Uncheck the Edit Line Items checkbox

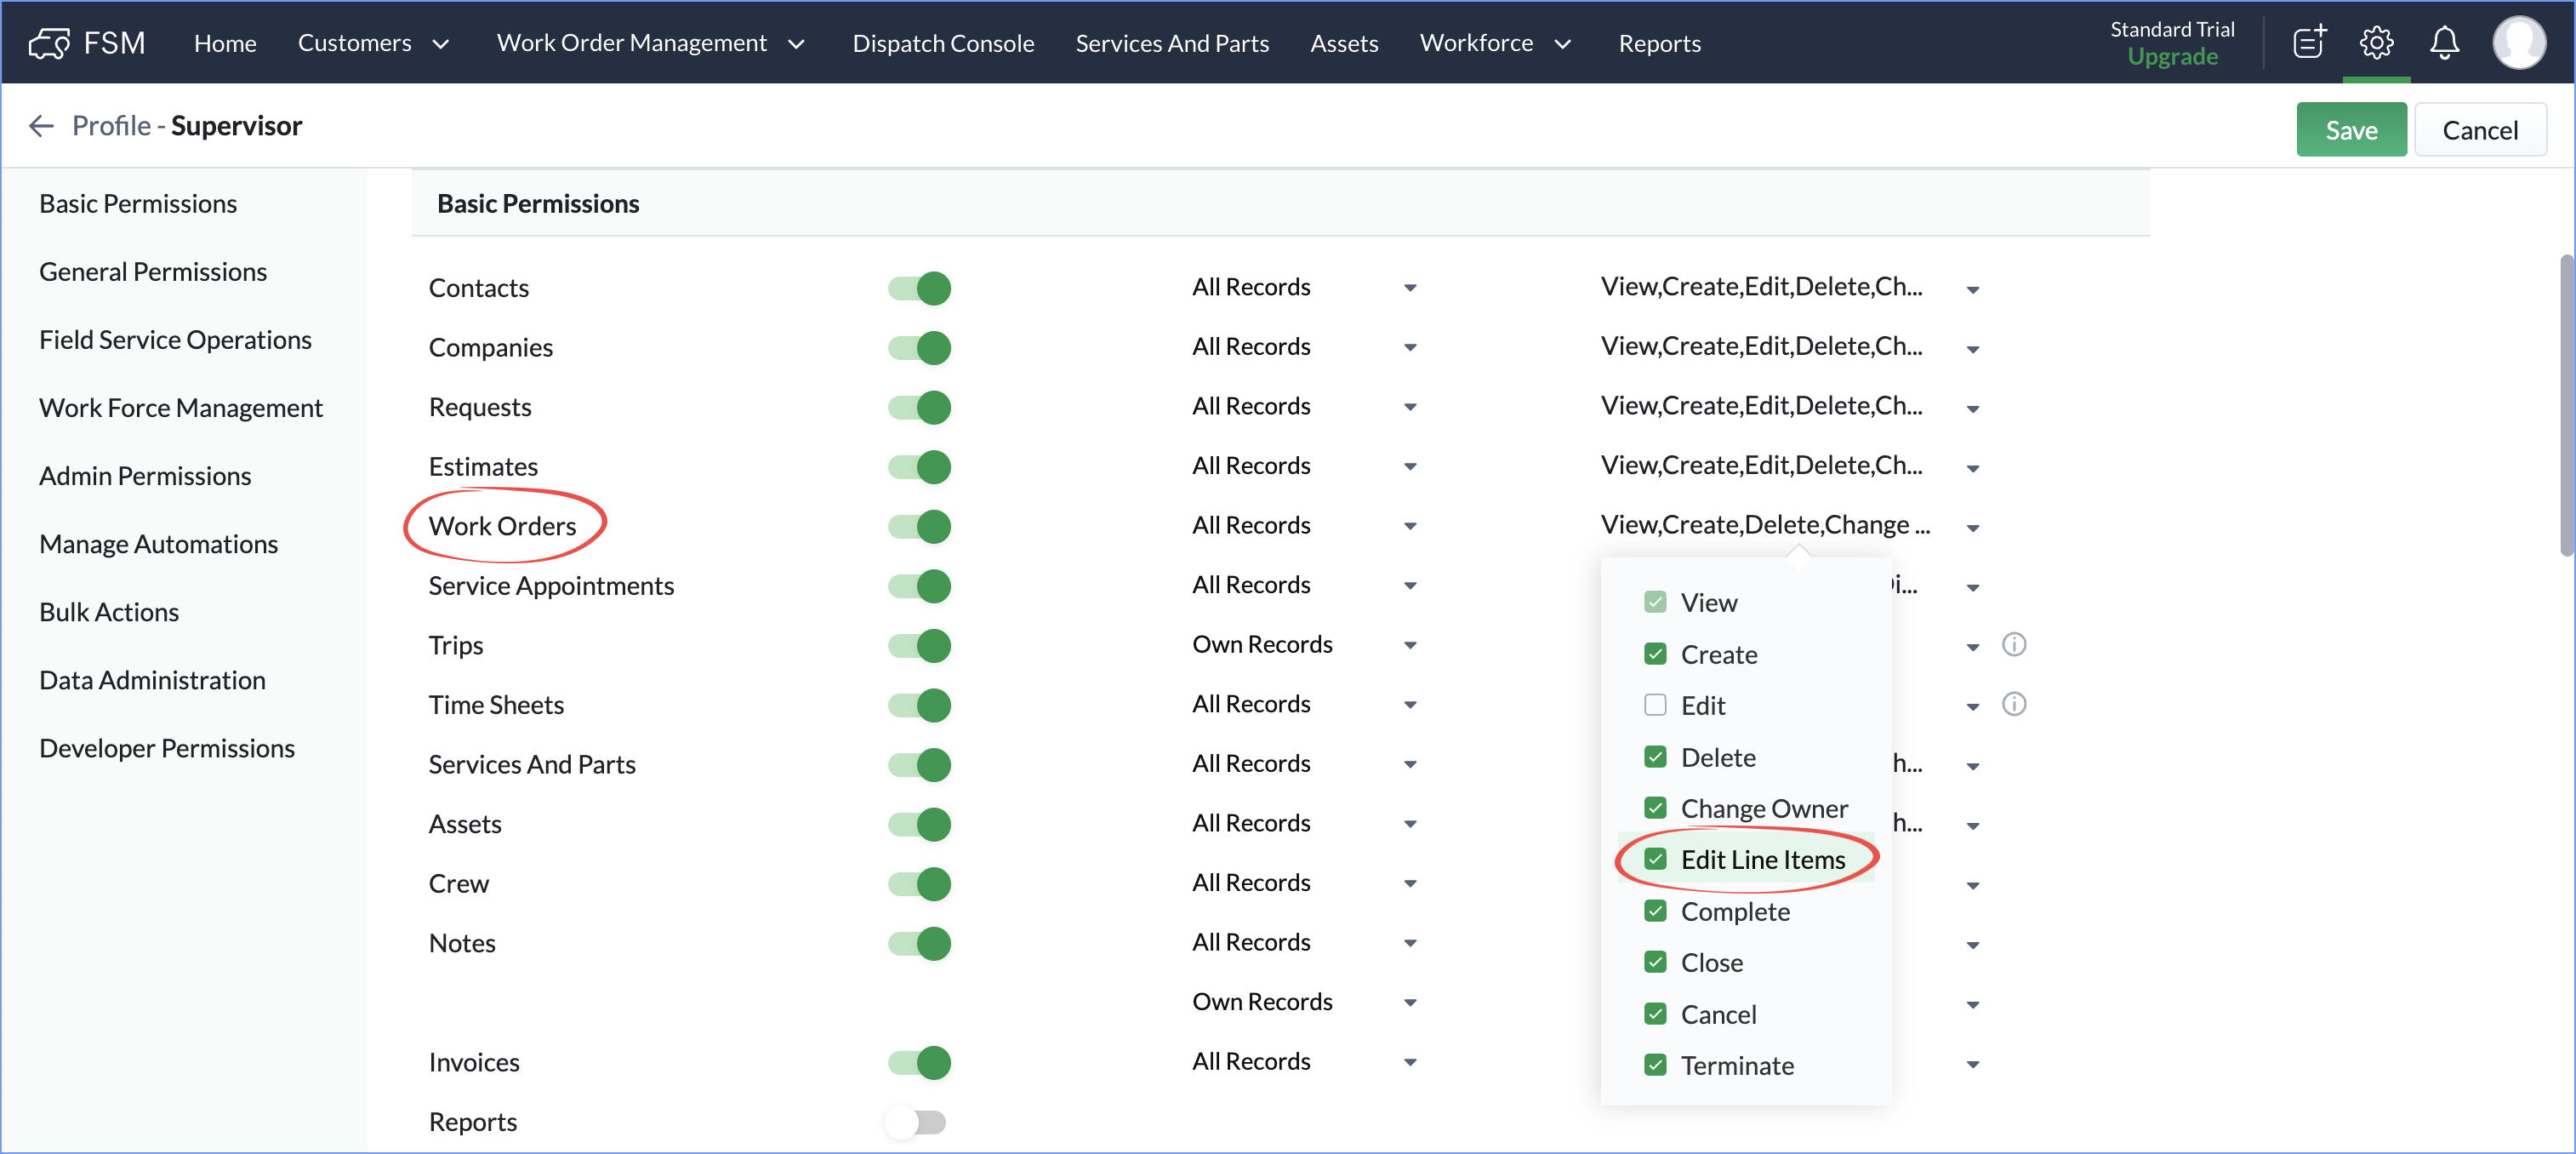tap(1655, 859)
